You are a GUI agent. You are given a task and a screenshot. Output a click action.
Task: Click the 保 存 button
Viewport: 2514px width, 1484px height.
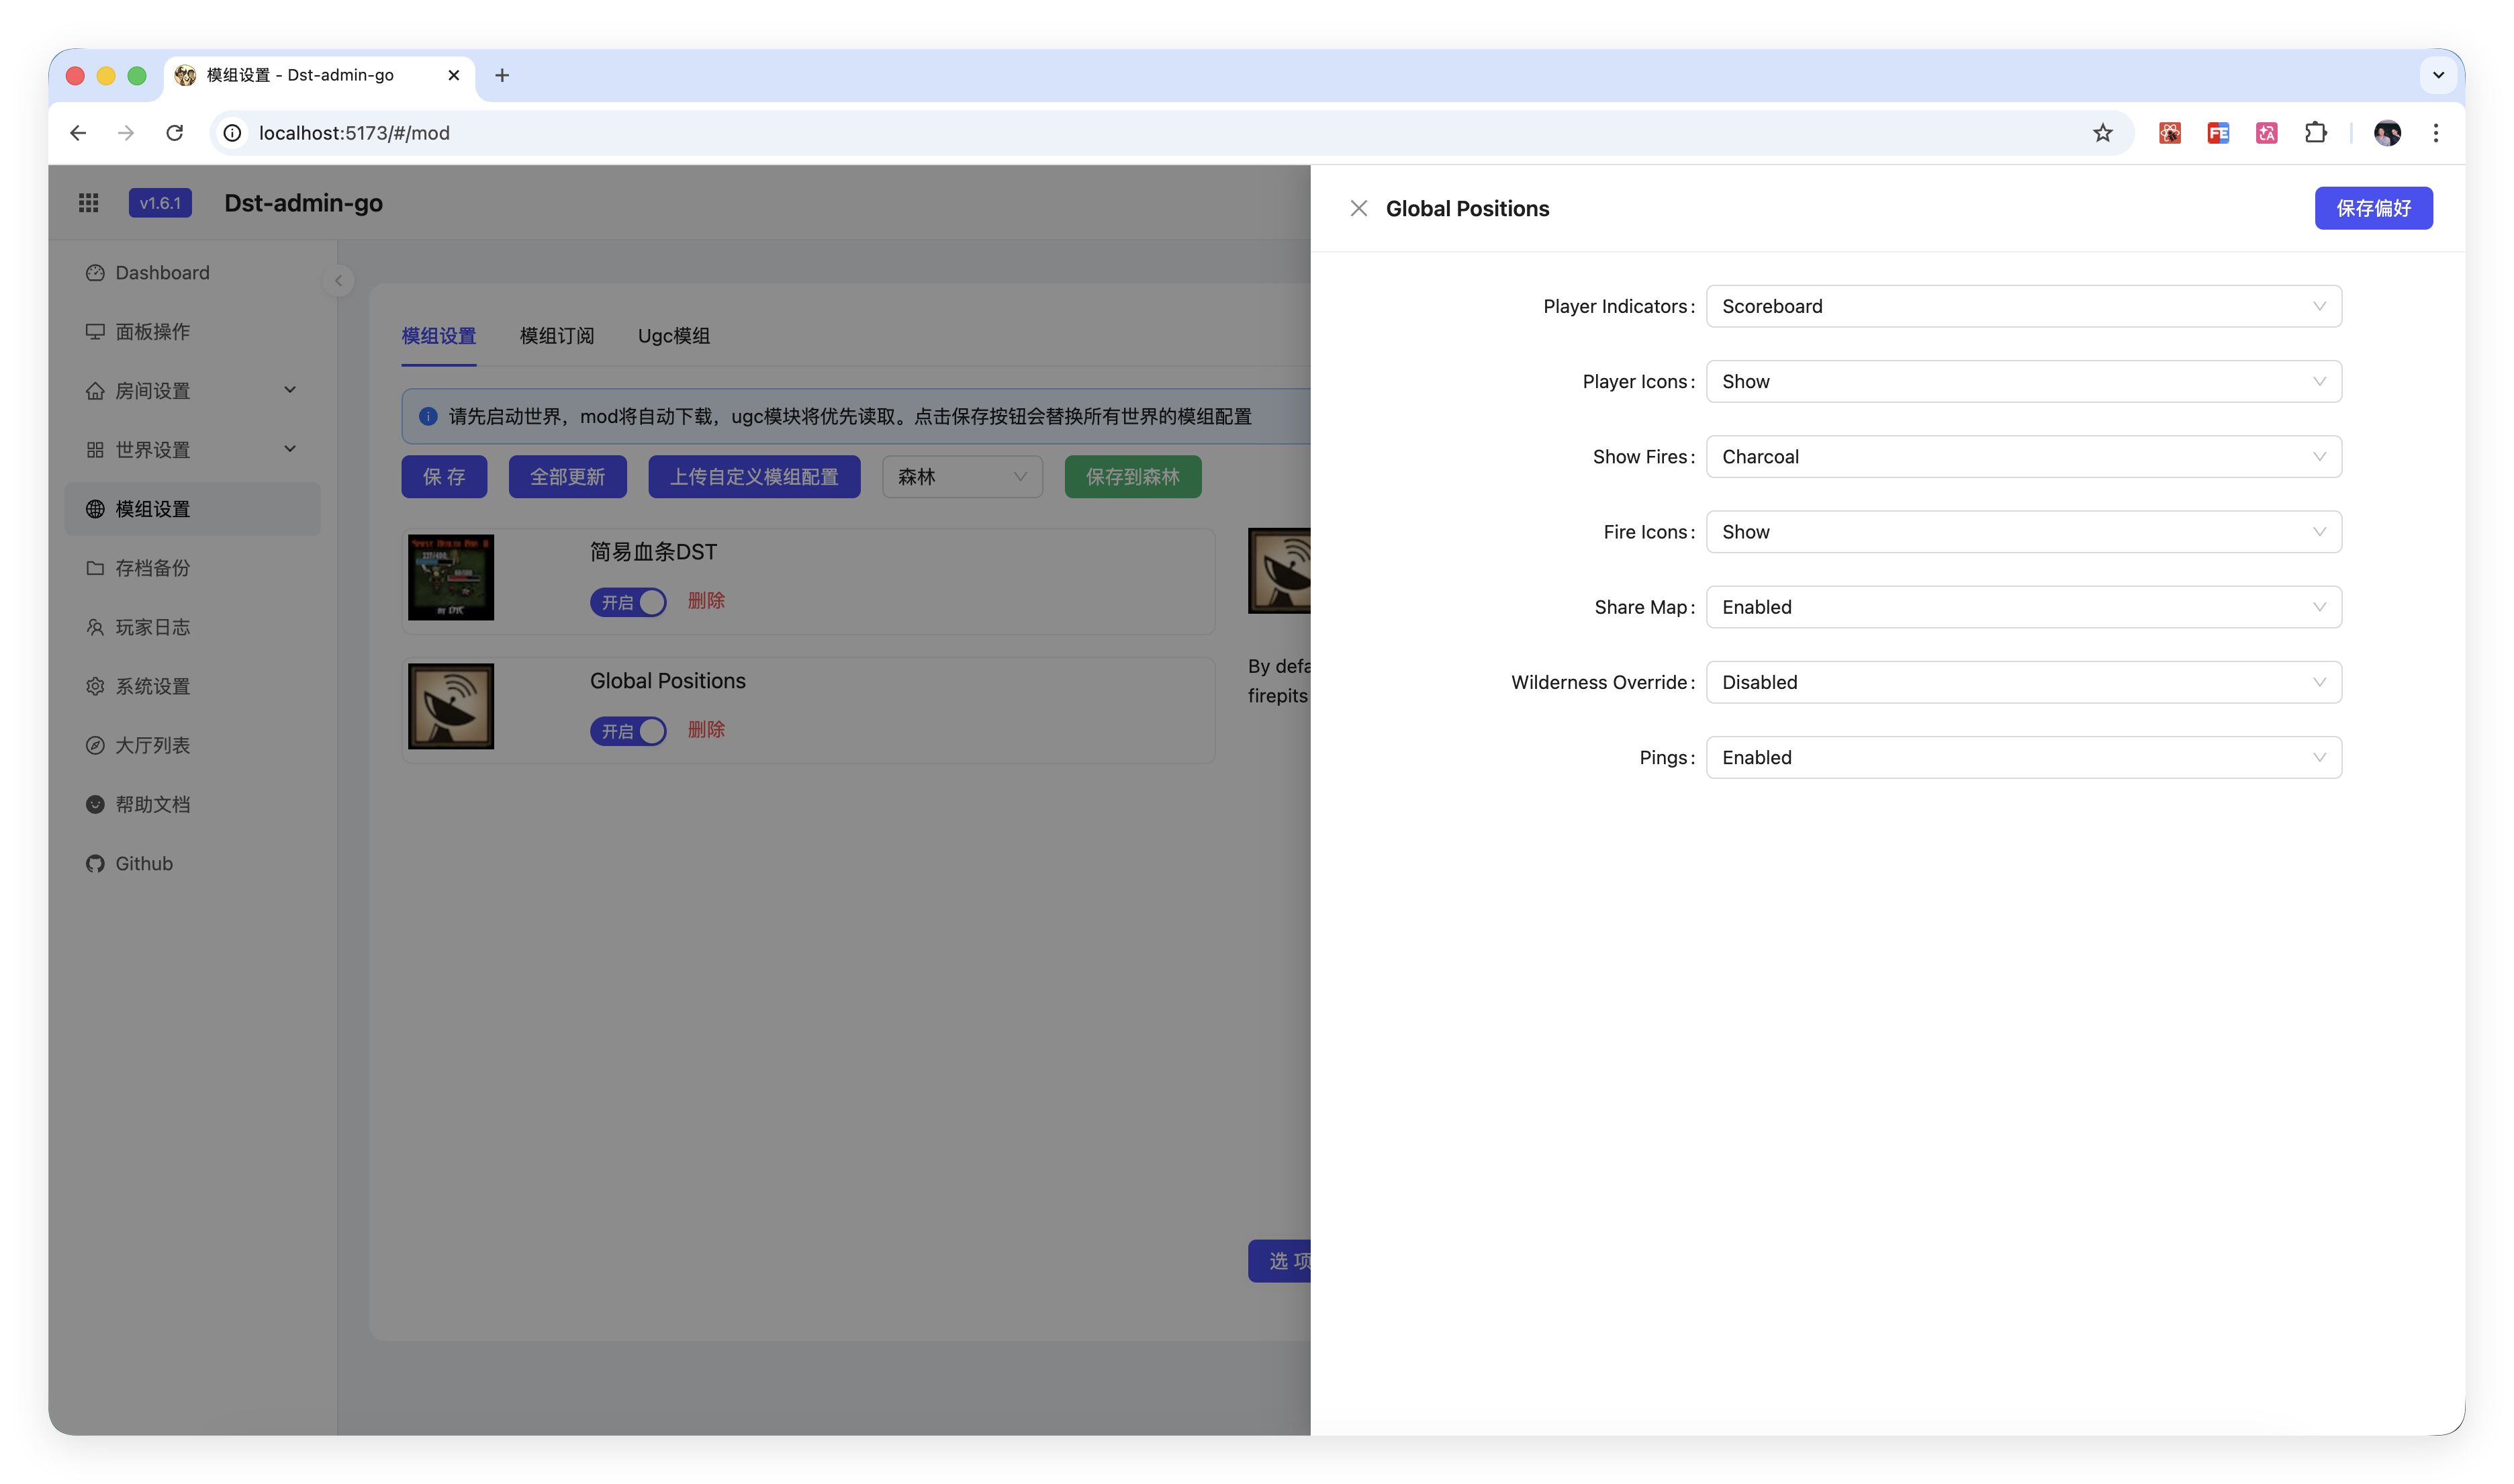pos(444,477)
